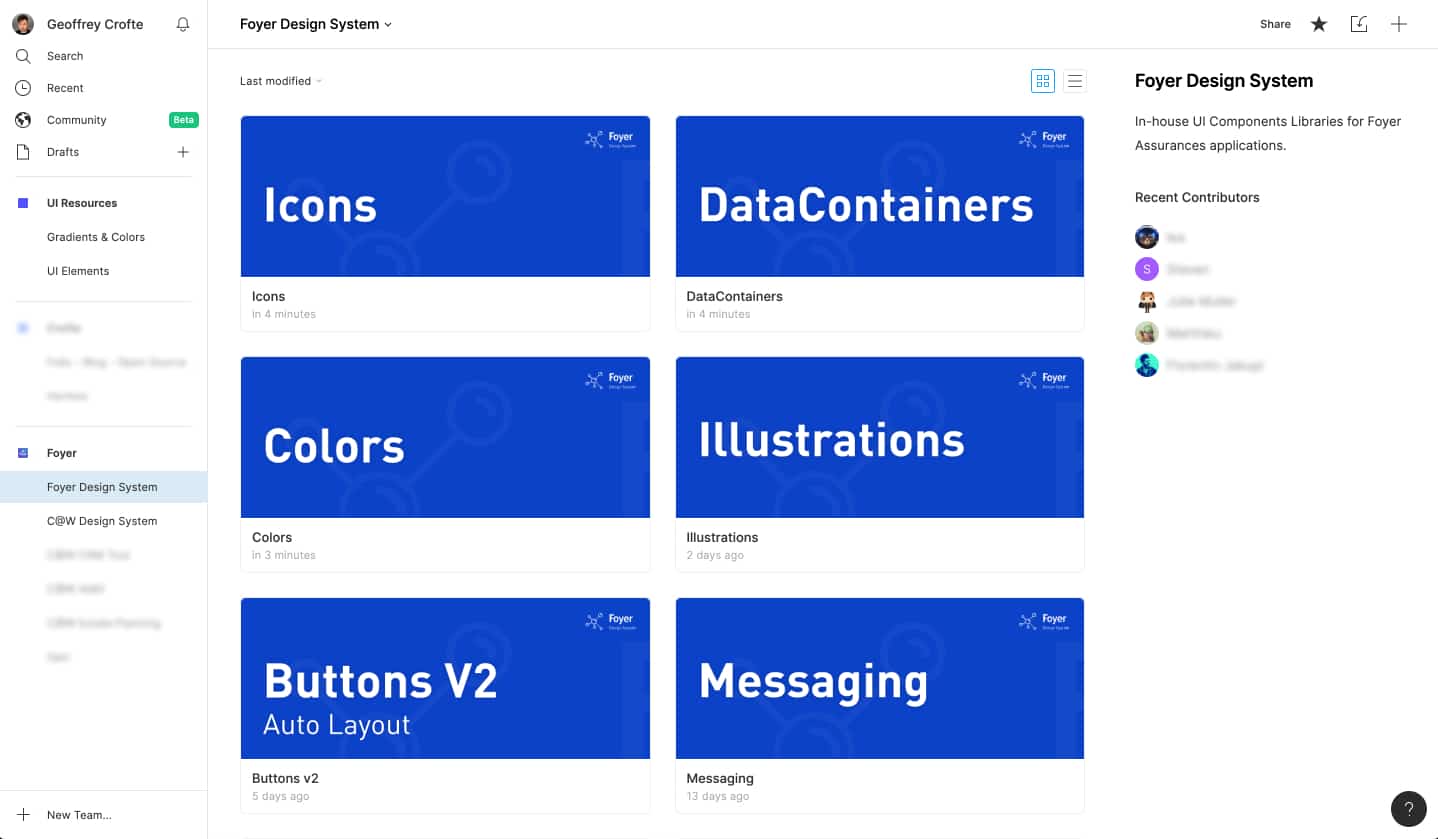Switch to grid view
1438x839 pixels.
tap(1043, 81)
